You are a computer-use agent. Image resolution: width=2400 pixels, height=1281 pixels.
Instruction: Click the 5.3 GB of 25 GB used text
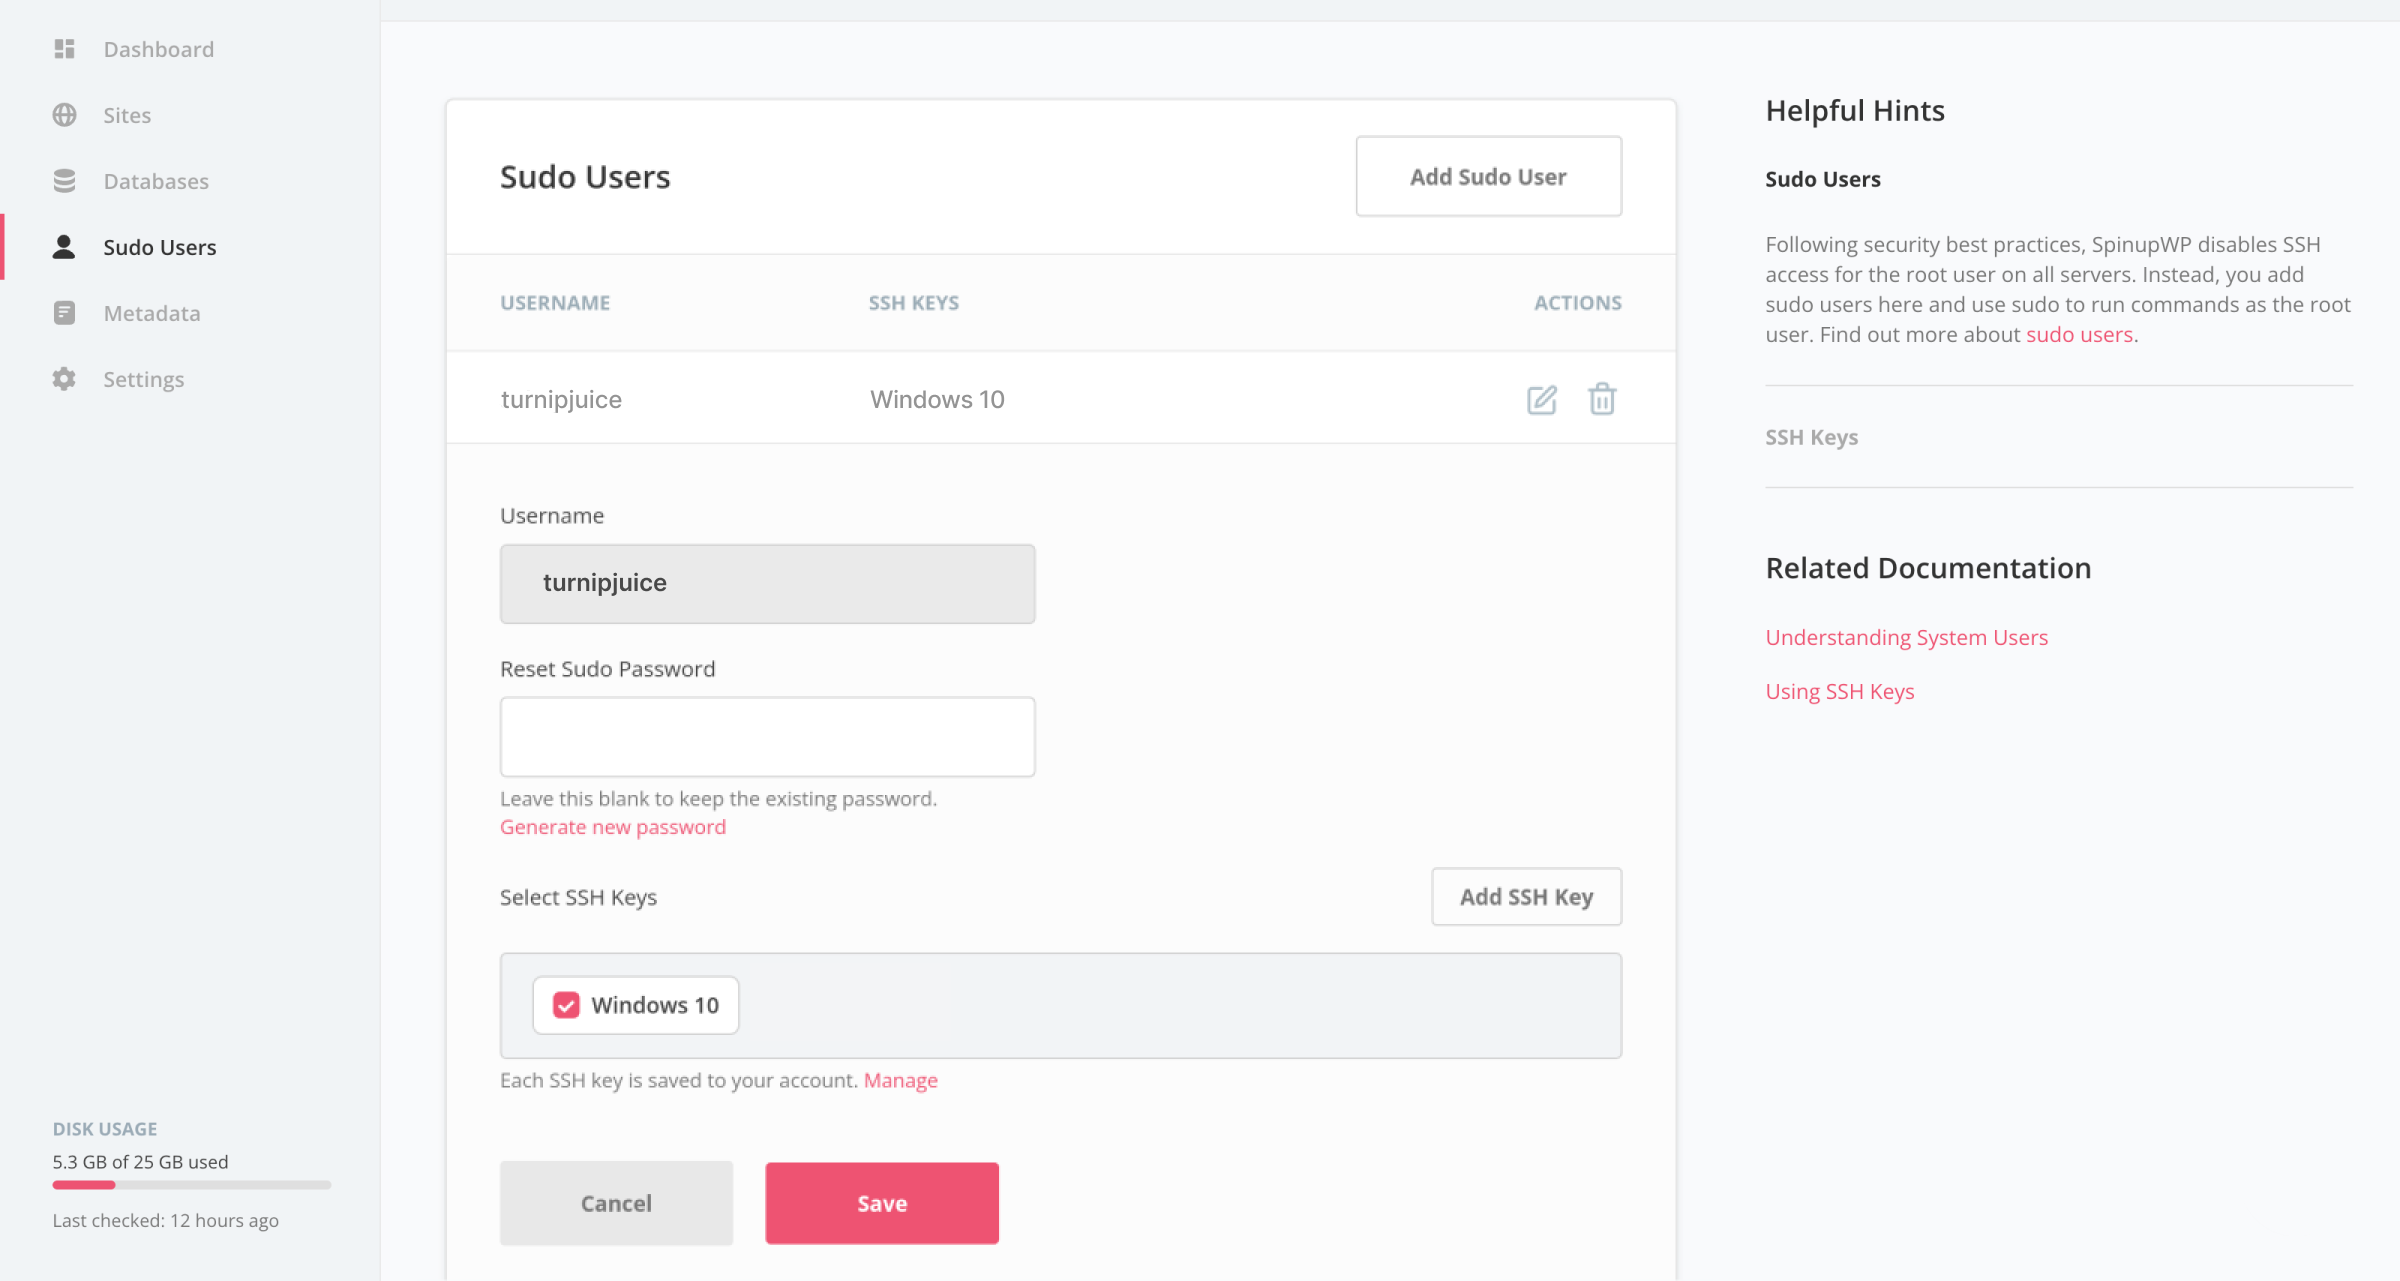[x=141, y=1161]
